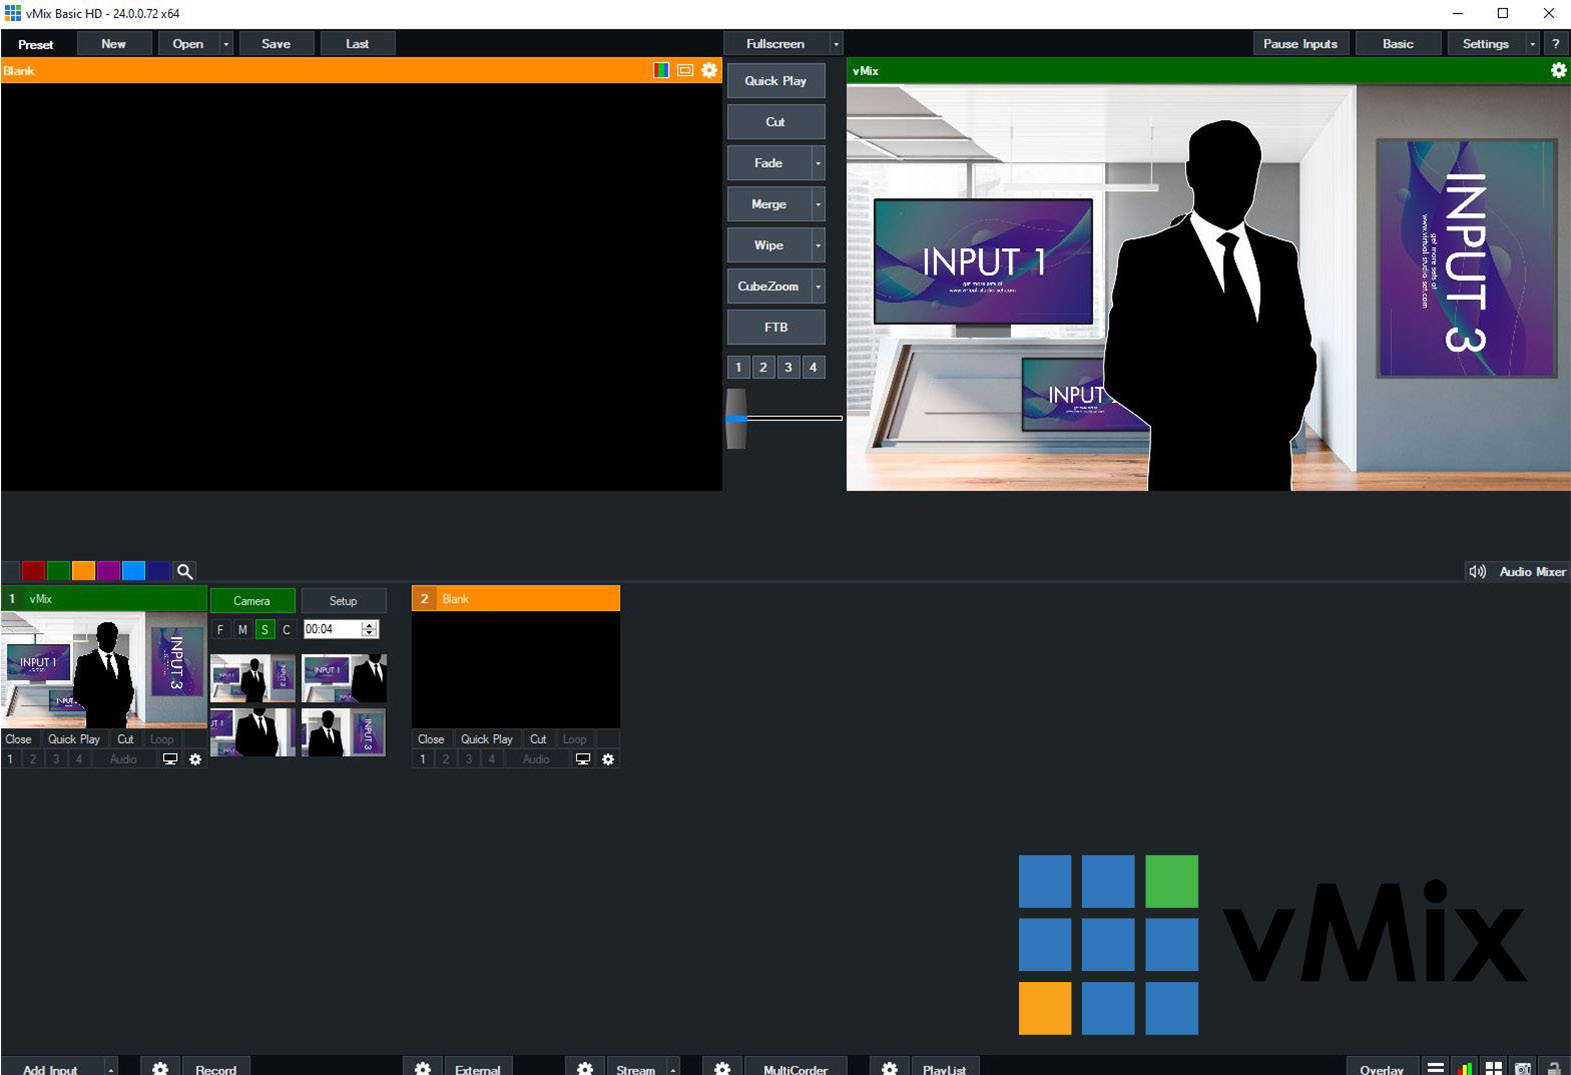Click the red color filter swatch

33,571
